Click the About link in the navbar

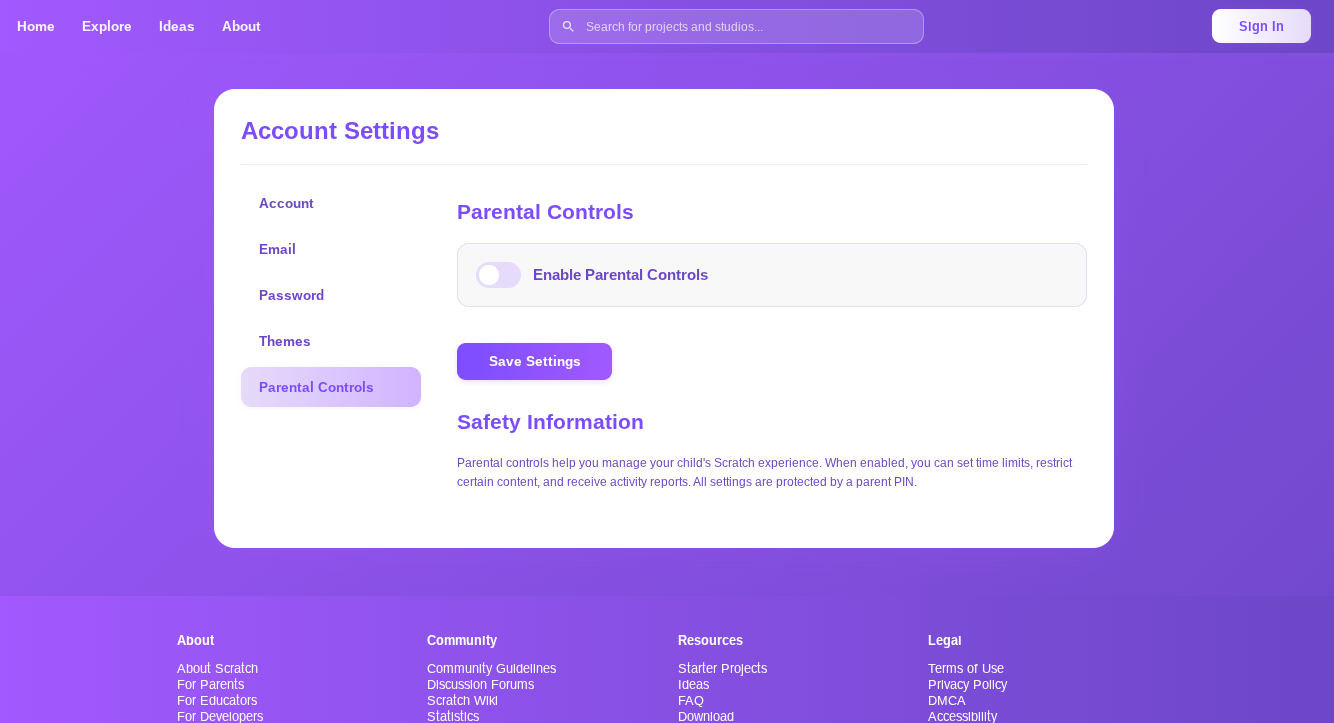[241, 26]
